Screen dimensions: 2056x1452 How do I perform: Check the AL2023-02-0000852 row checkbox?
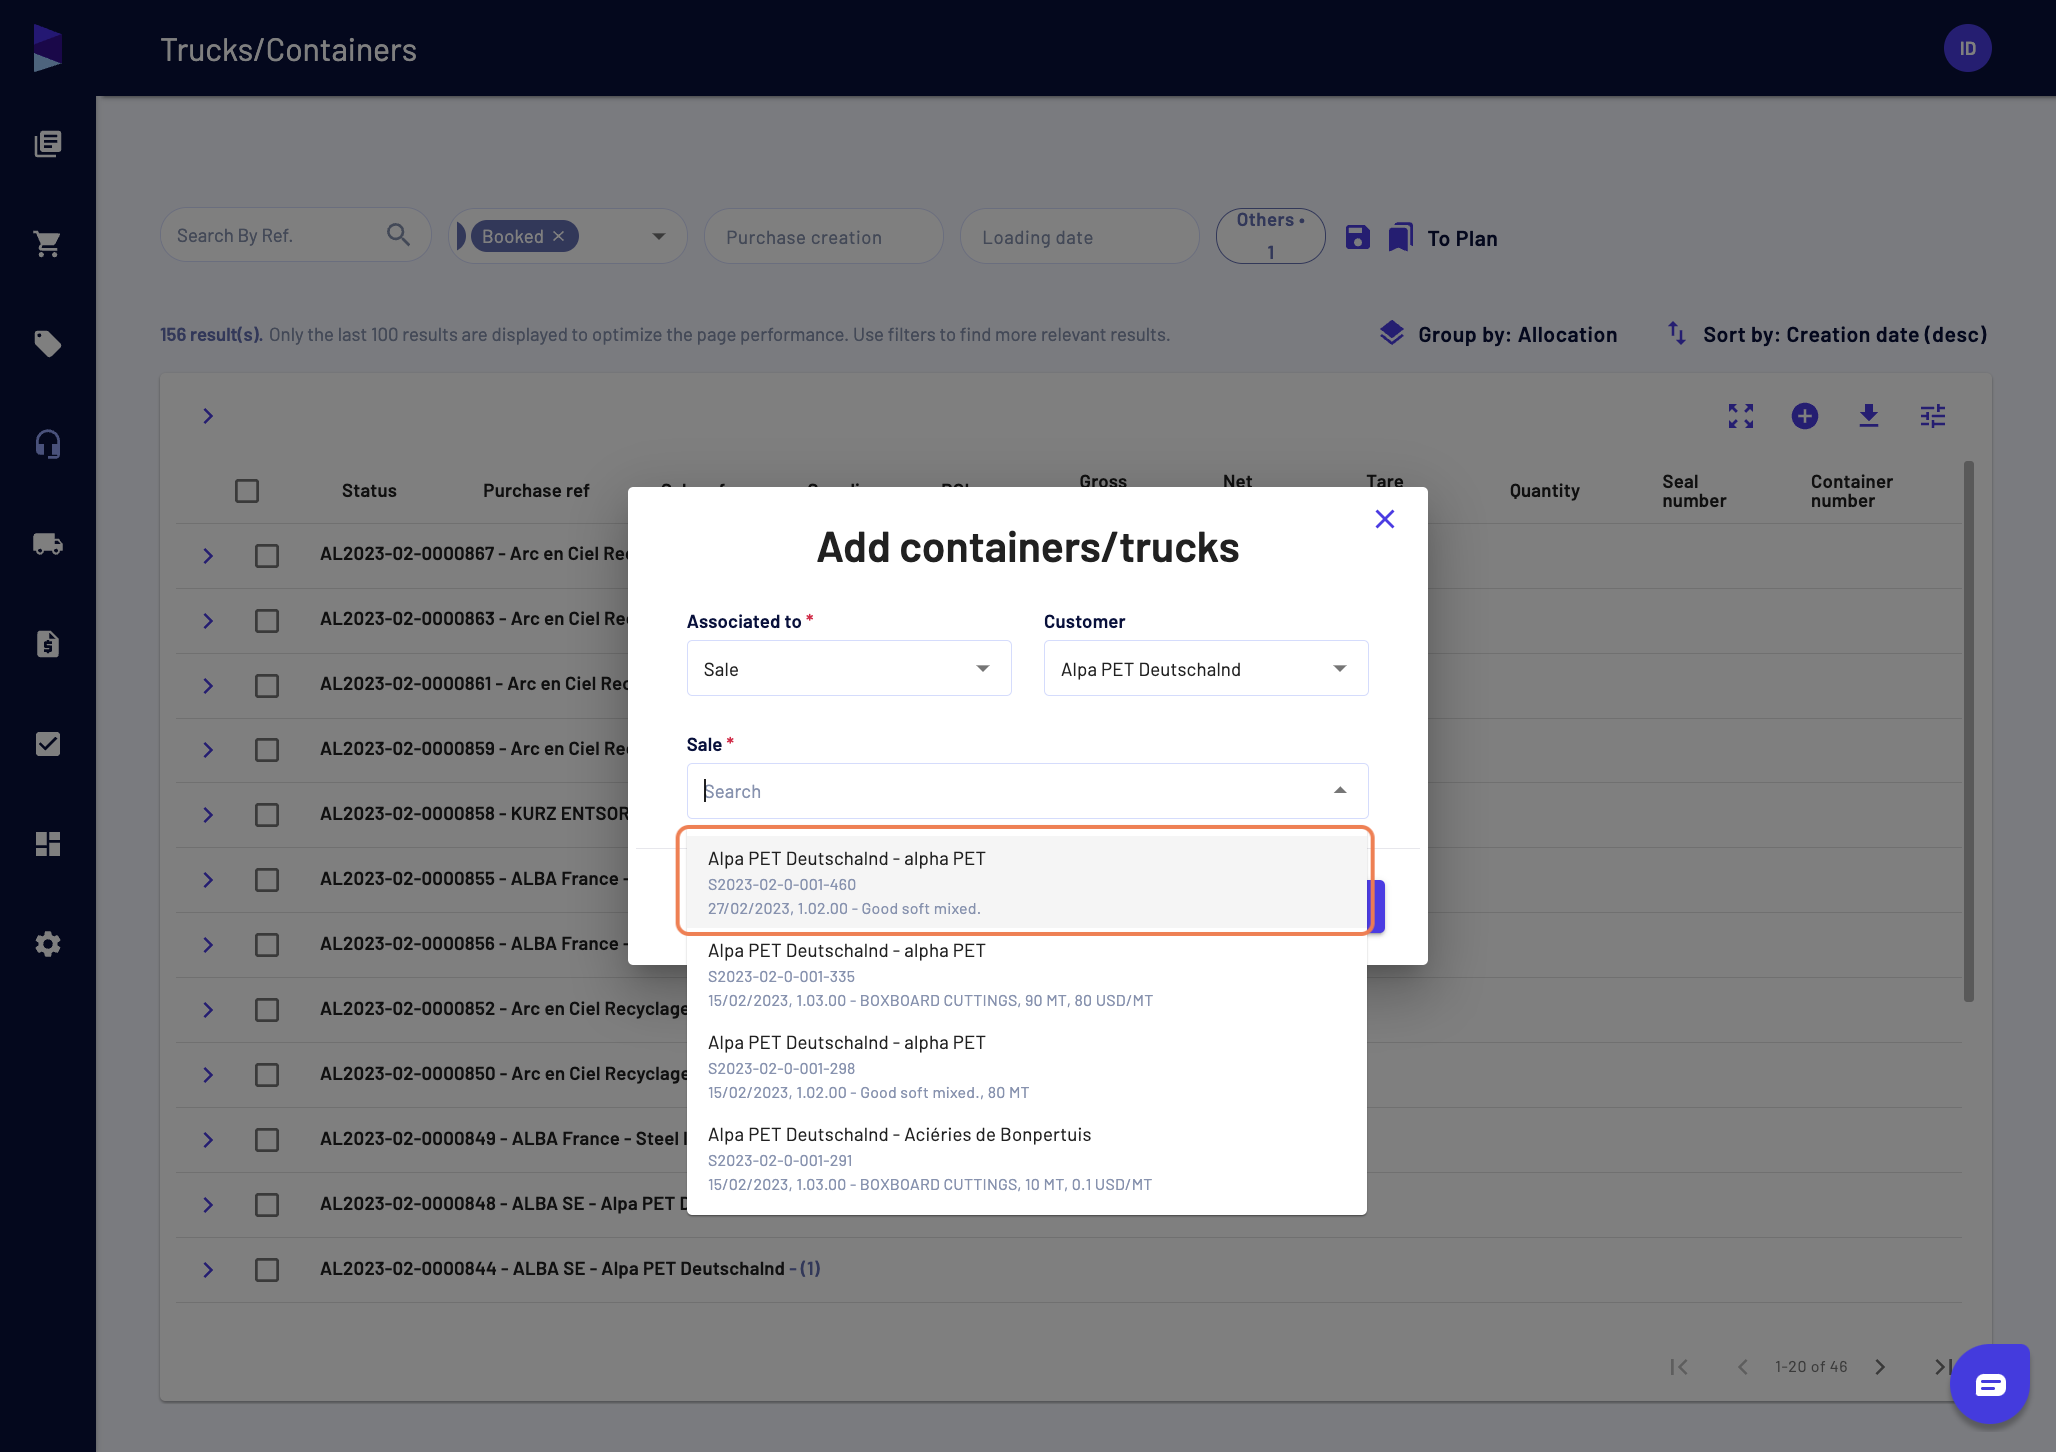[x=267, y=1010]
